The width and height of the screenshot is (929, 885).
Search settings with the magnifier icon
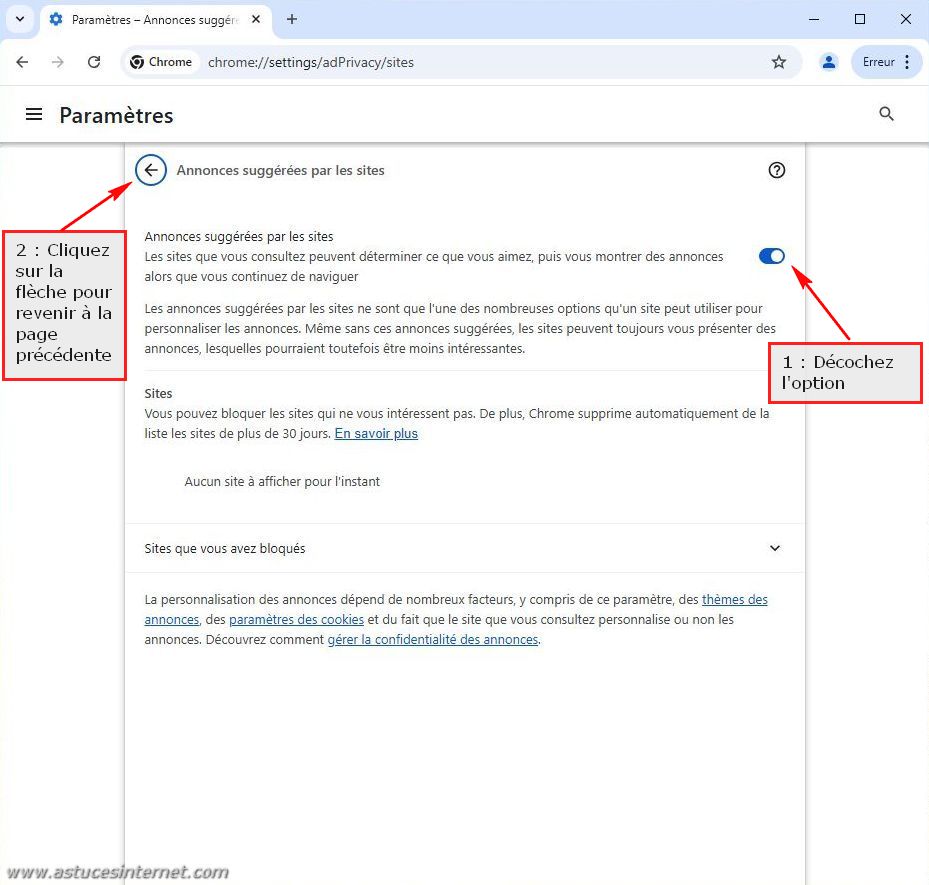886,114
